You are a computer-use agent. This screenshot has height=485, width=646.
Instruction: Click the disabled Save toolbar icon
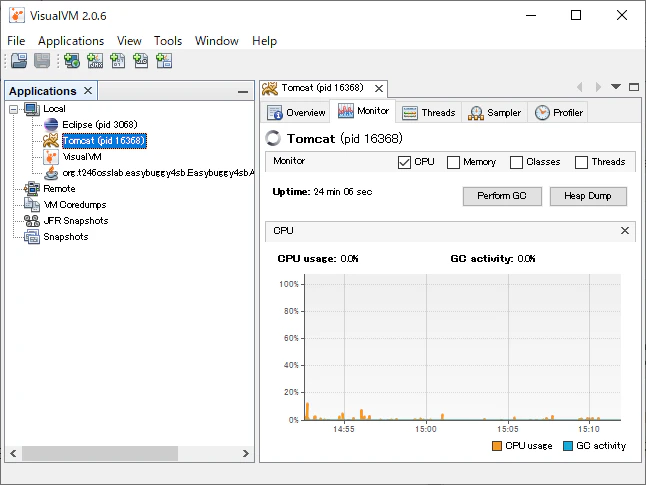(x=42, y=61)
